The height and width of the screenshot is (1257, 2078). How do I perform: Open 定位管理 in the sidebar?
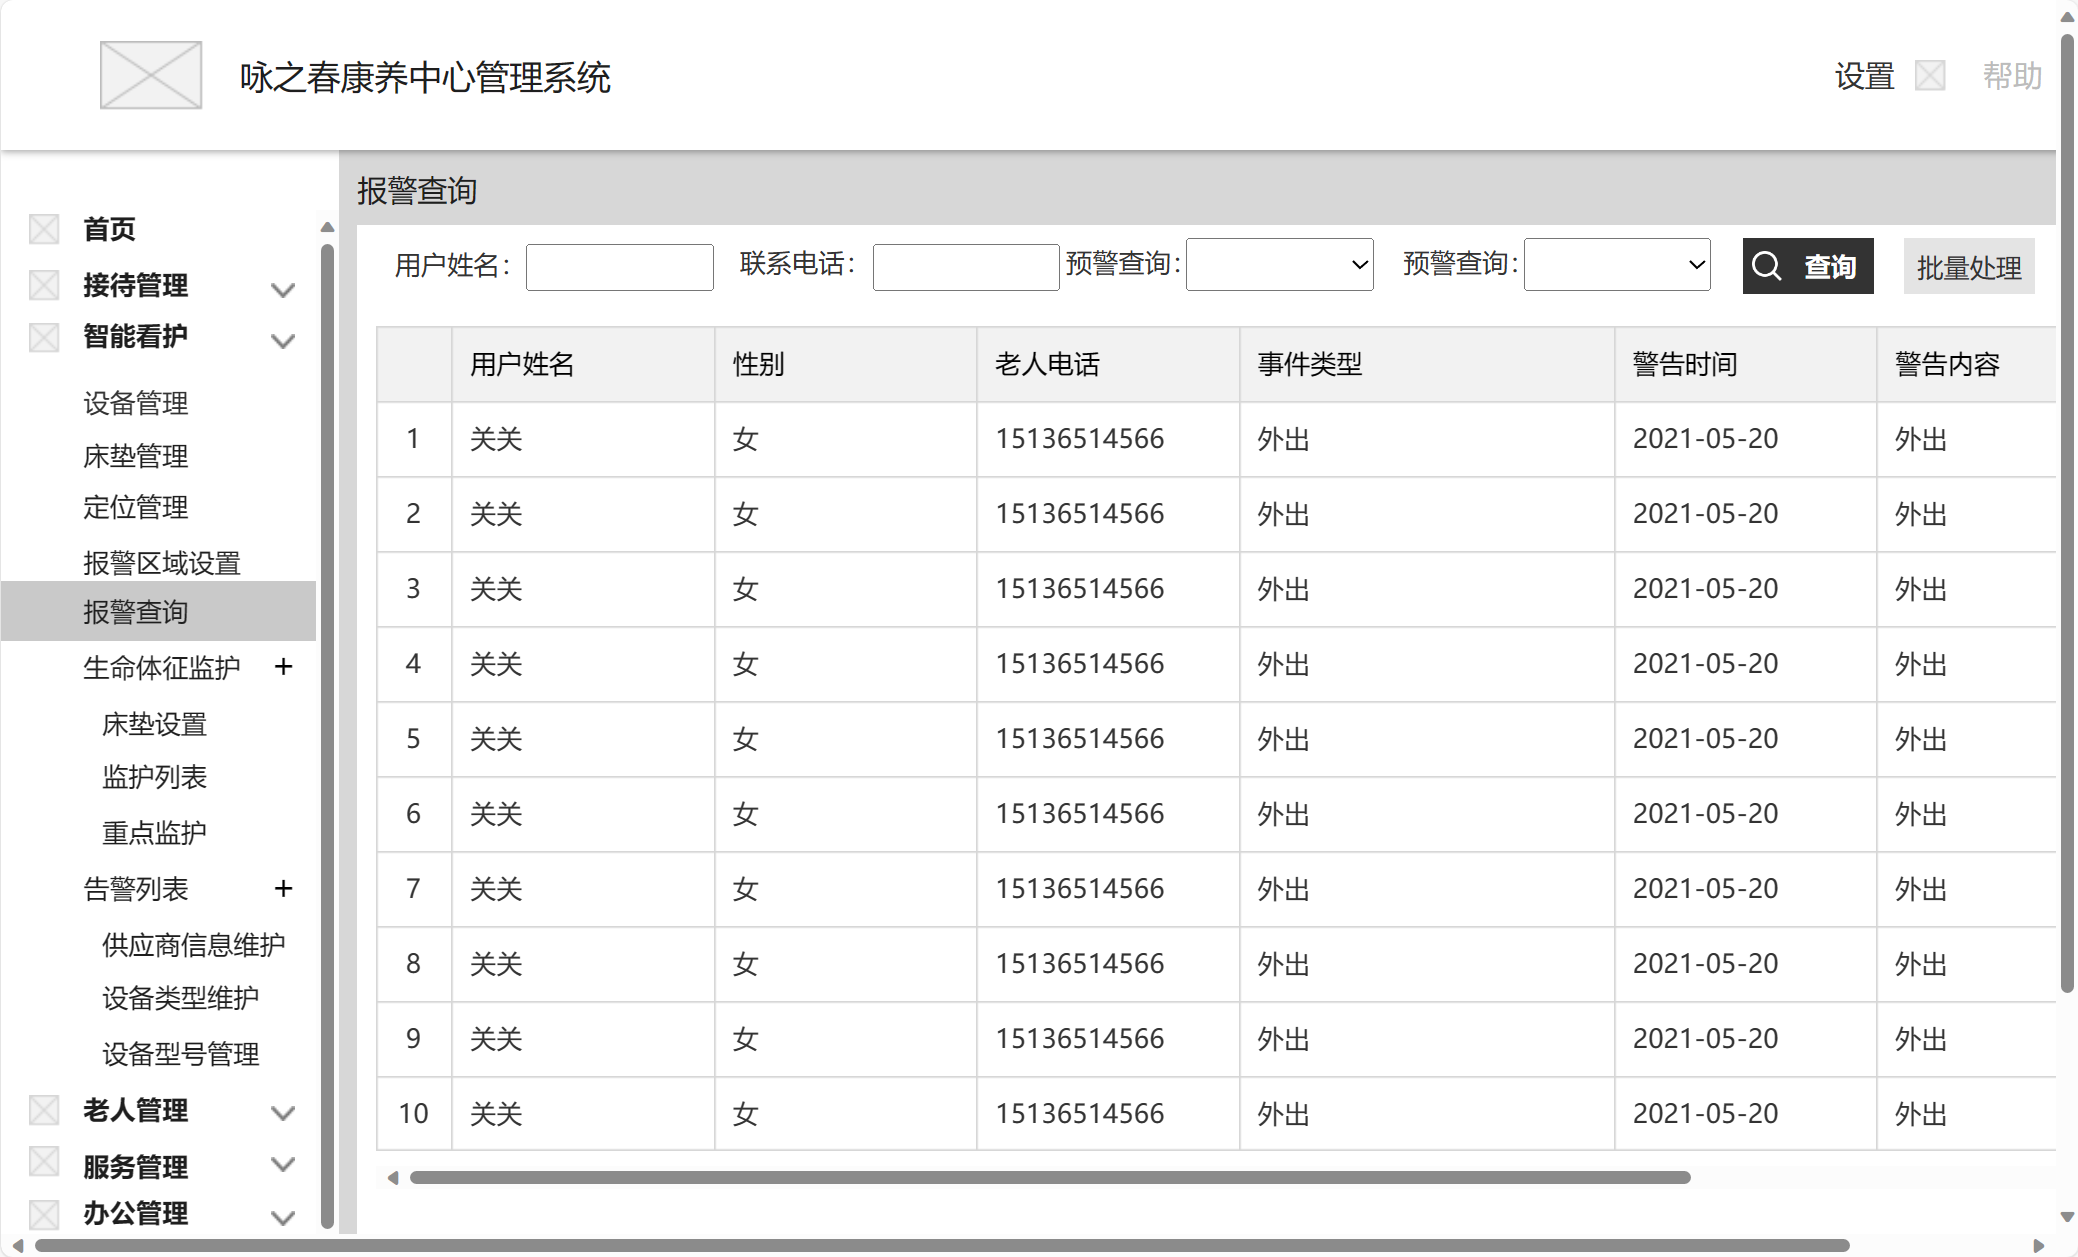pyautogui.click(x=135, y=507)
